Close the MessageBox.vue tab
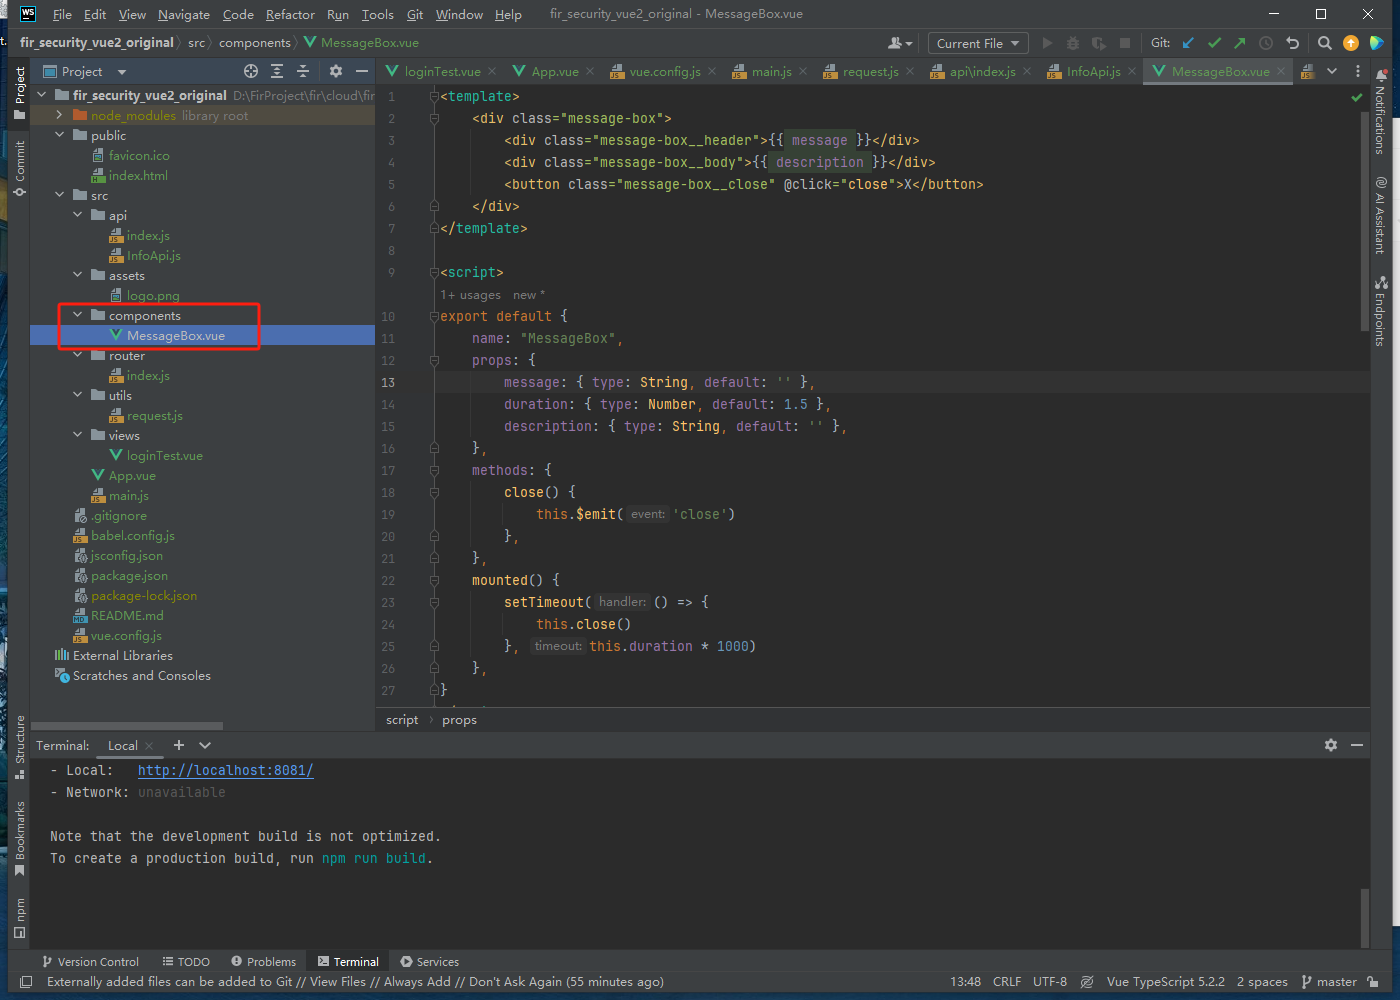The width and height of the screenshot is (1400, 1000). [x=1281, y=71]
